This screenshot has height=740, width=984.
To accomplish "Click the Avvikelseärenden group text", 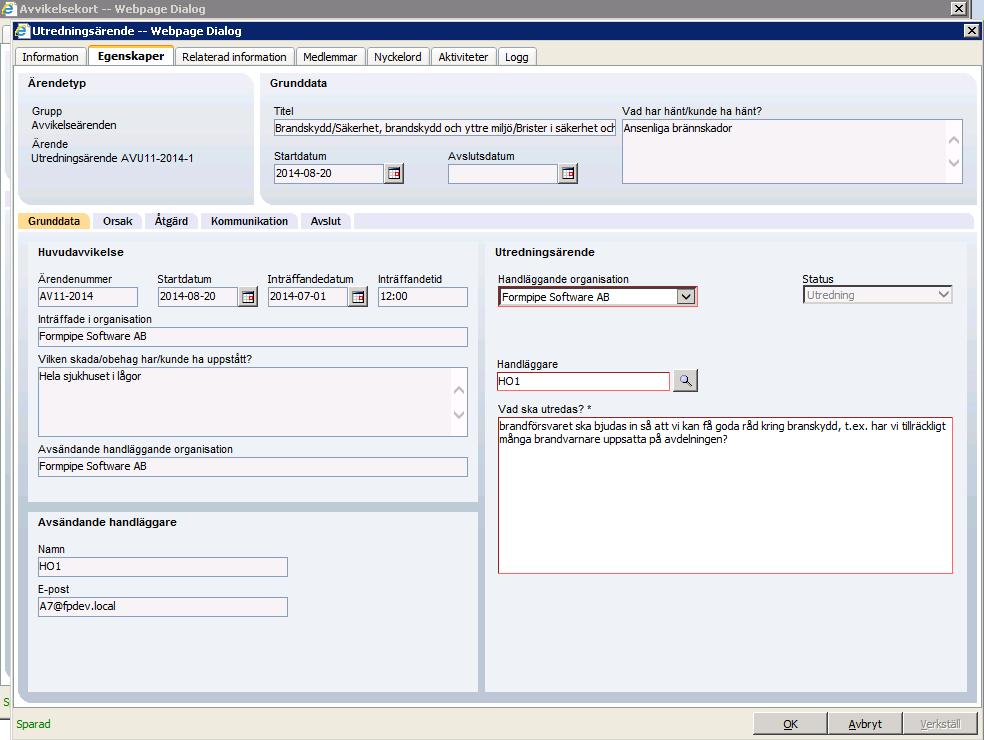I will (74, 125).
